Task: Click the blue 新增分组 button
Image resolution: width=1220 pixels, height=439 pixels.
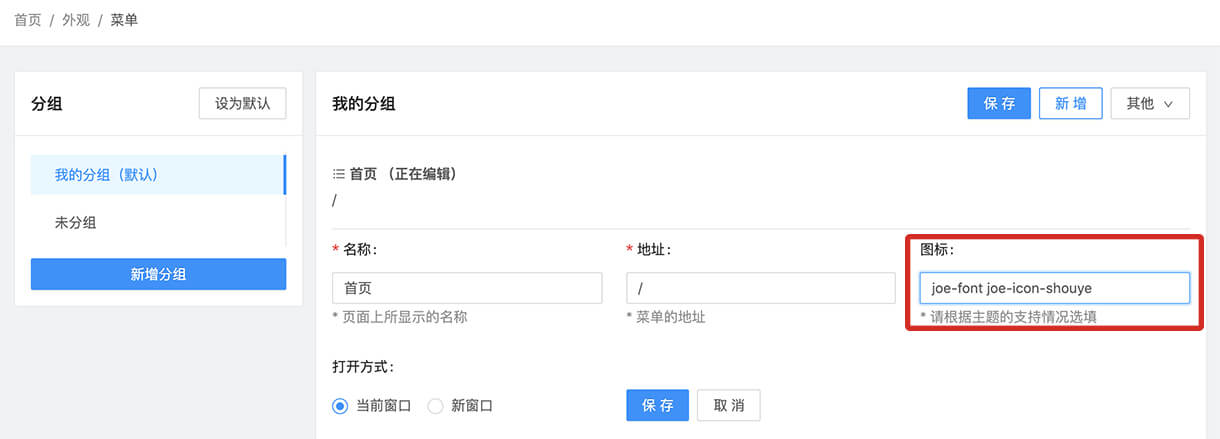Action: coord(158,274)
